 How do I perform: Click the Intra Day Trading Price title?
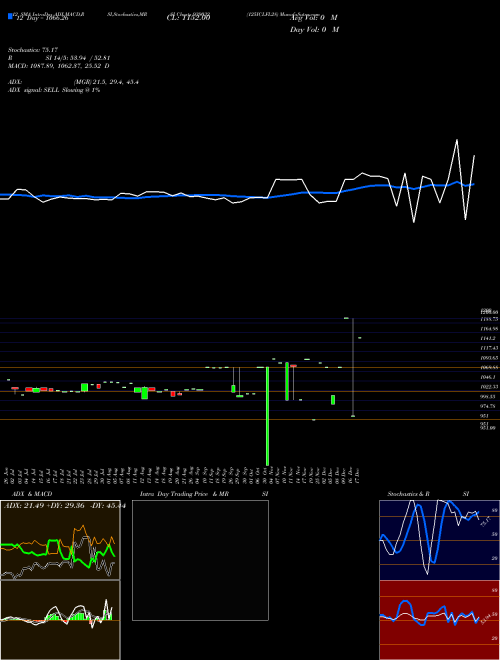[204, 494]
